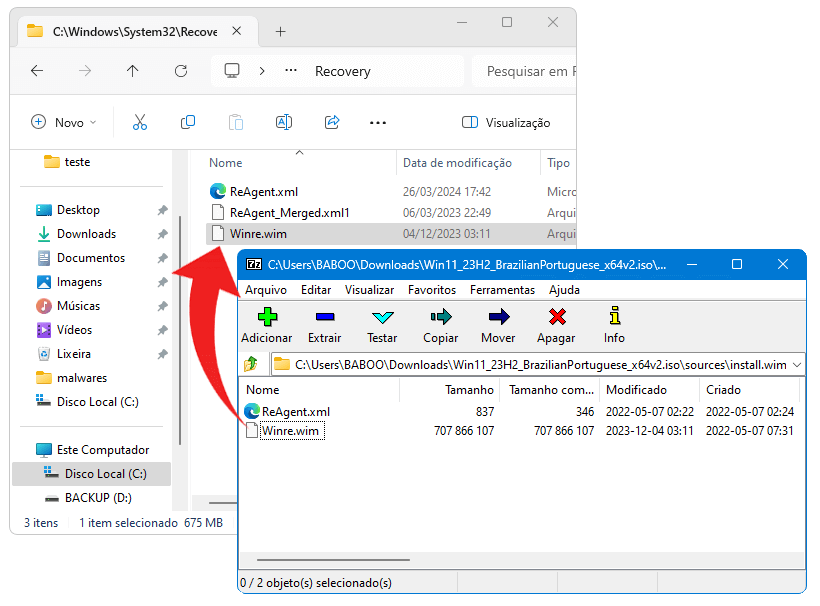The image size is (820, 606).
Task: Open the Visualizar menu
Action: (x=369, y=290)
